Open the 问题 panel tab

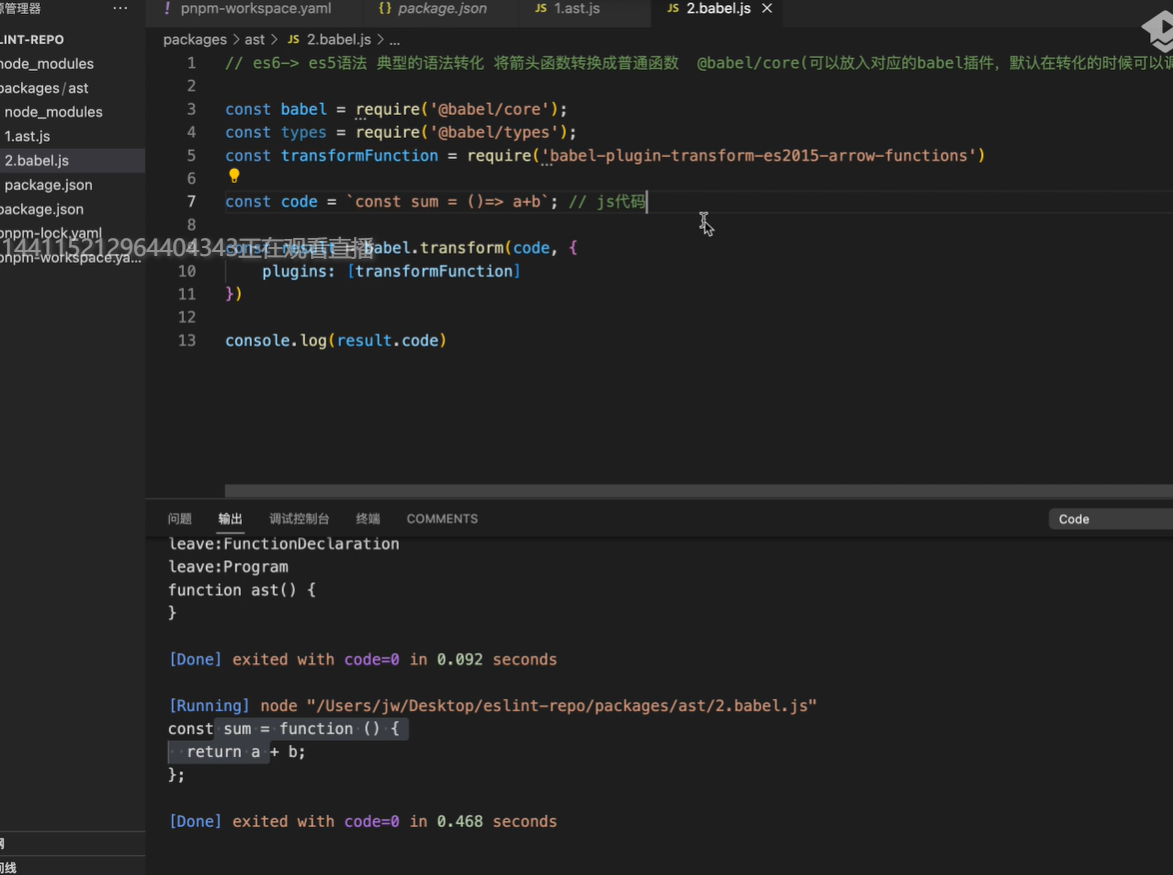[180, 519]
